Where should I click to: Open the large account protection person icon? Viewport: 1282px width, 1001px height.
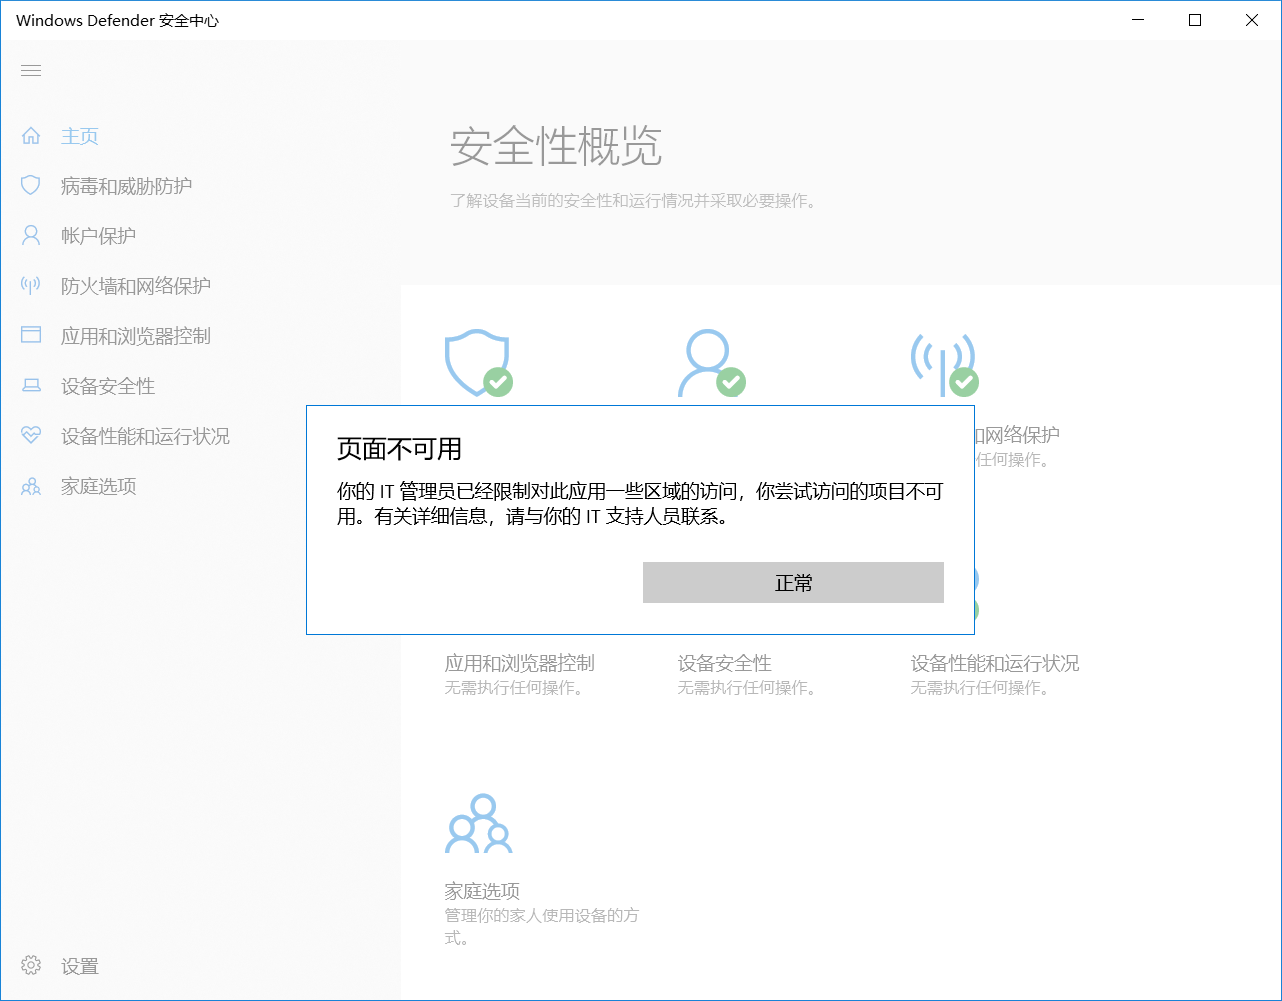(x=711, y=364)
